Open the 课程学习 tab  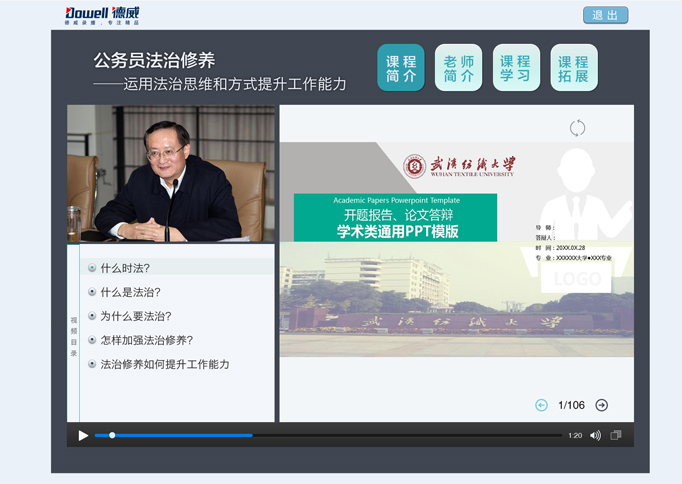coord(516,68)
